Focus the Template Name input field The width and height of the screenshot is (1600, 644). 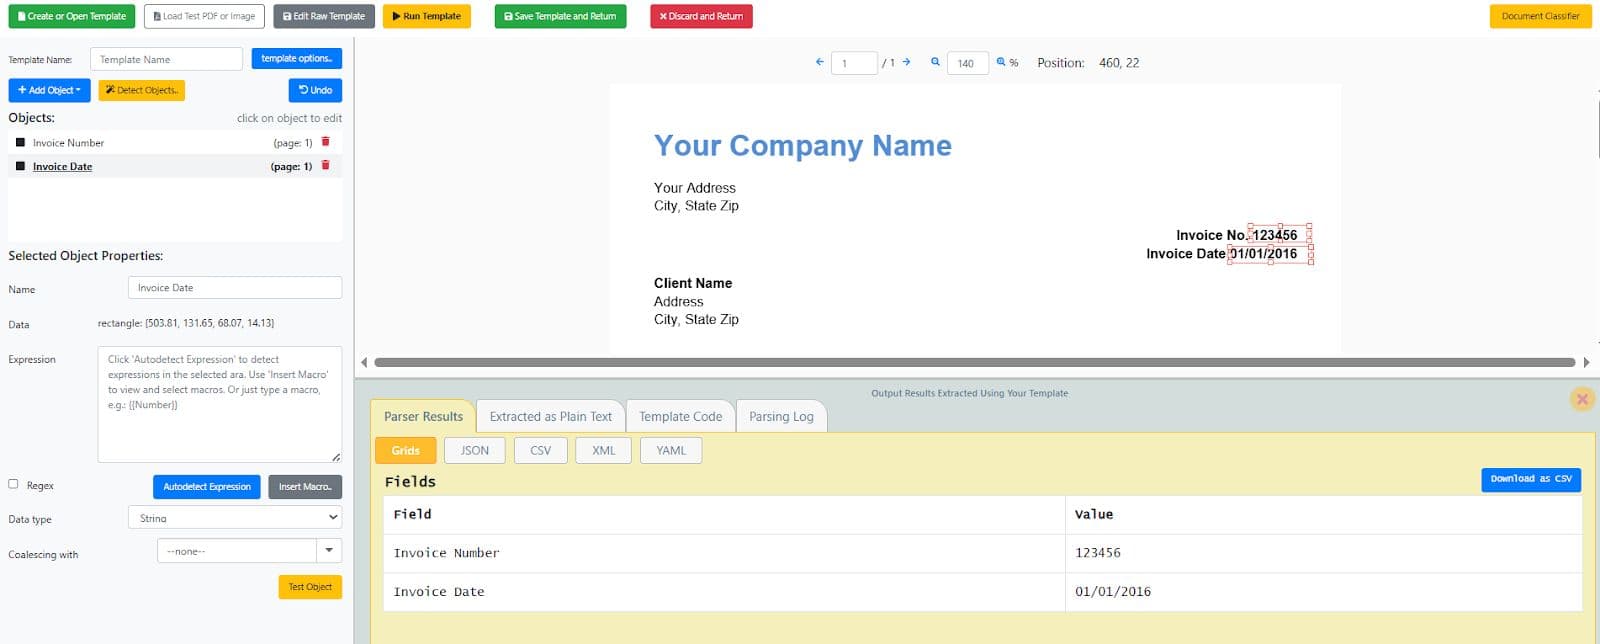(166, 59)
